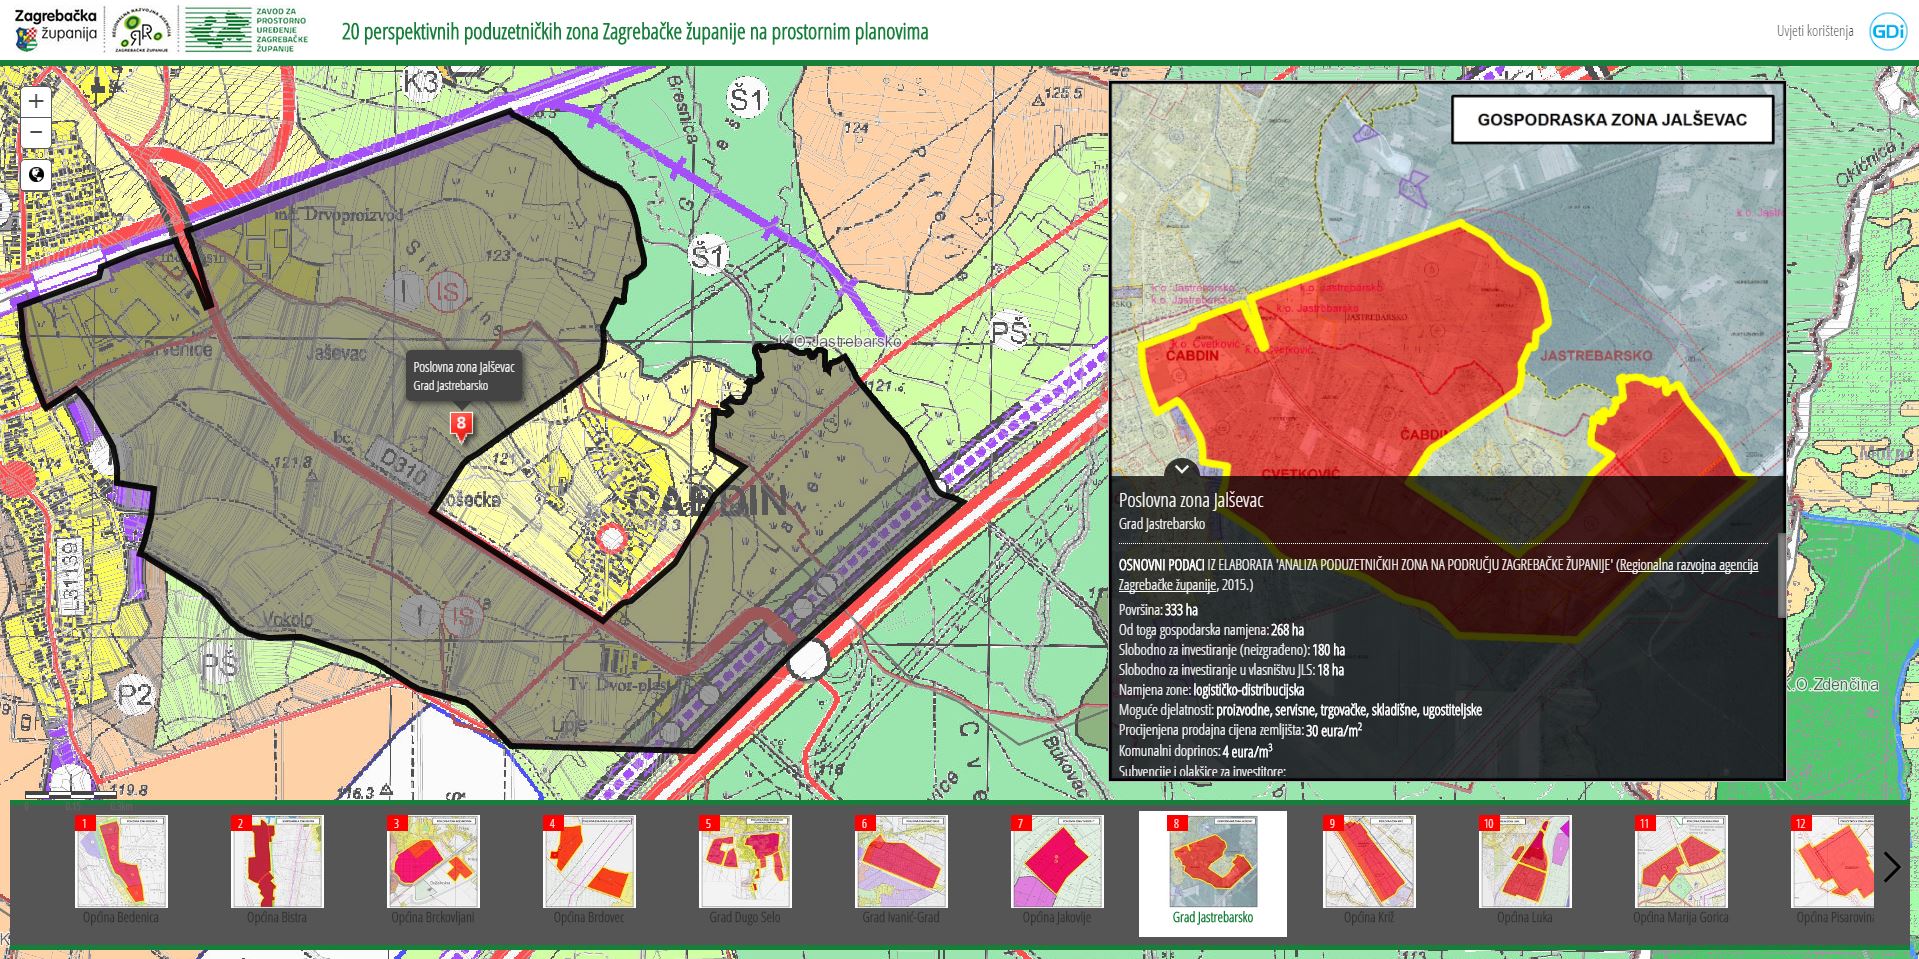1919x959 pixels.
Task: Click the Zavod za prostorno uređenje logo
Action: pos(248,31)
